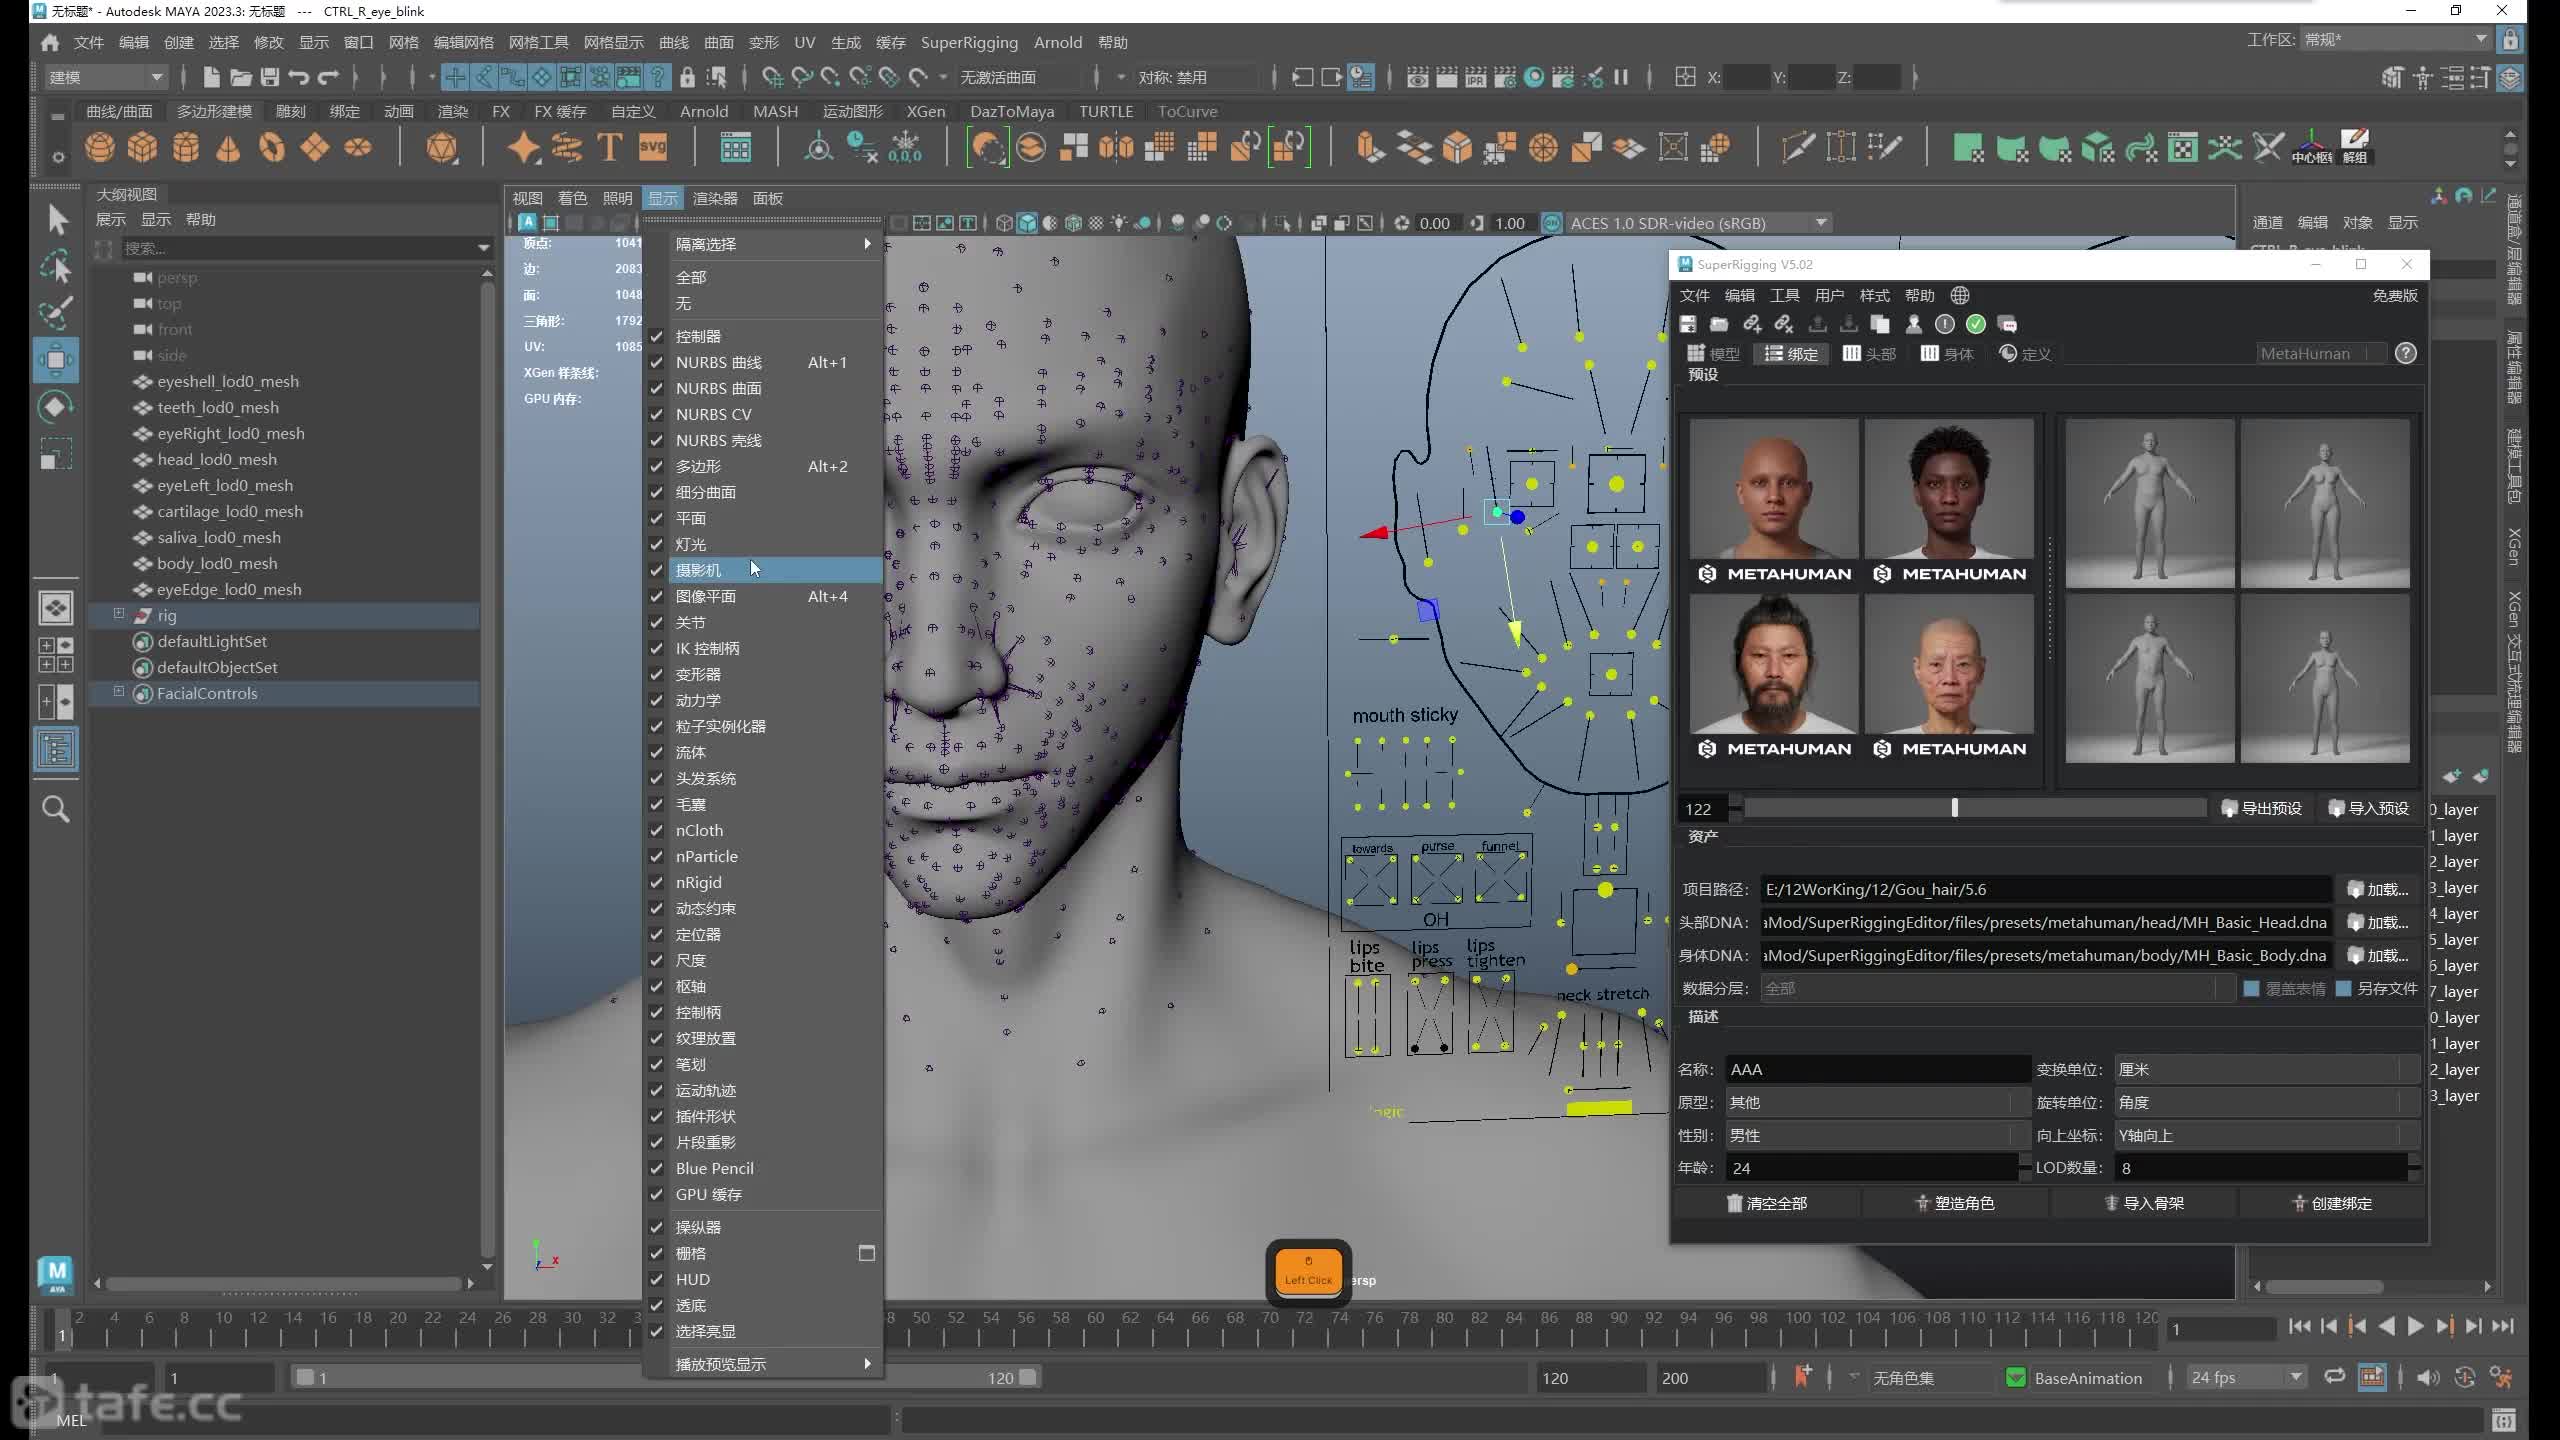This screenshot has height=1440, width=2560.
Task: Select the polygon type text tool
Action: tap(609, 148)
